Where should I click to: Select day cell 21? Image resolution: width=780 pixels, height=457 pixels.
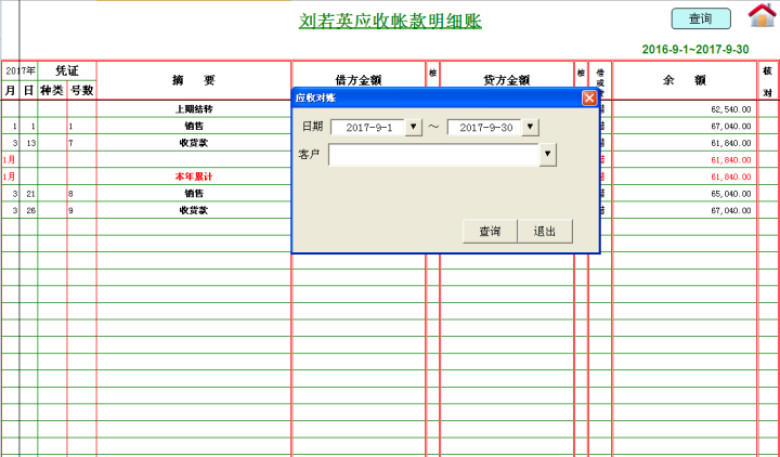click(x=29, y=193)
